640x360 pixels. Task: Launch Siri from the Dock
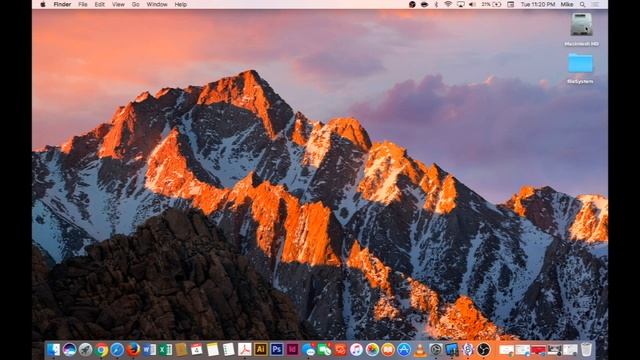click(69, 350)
